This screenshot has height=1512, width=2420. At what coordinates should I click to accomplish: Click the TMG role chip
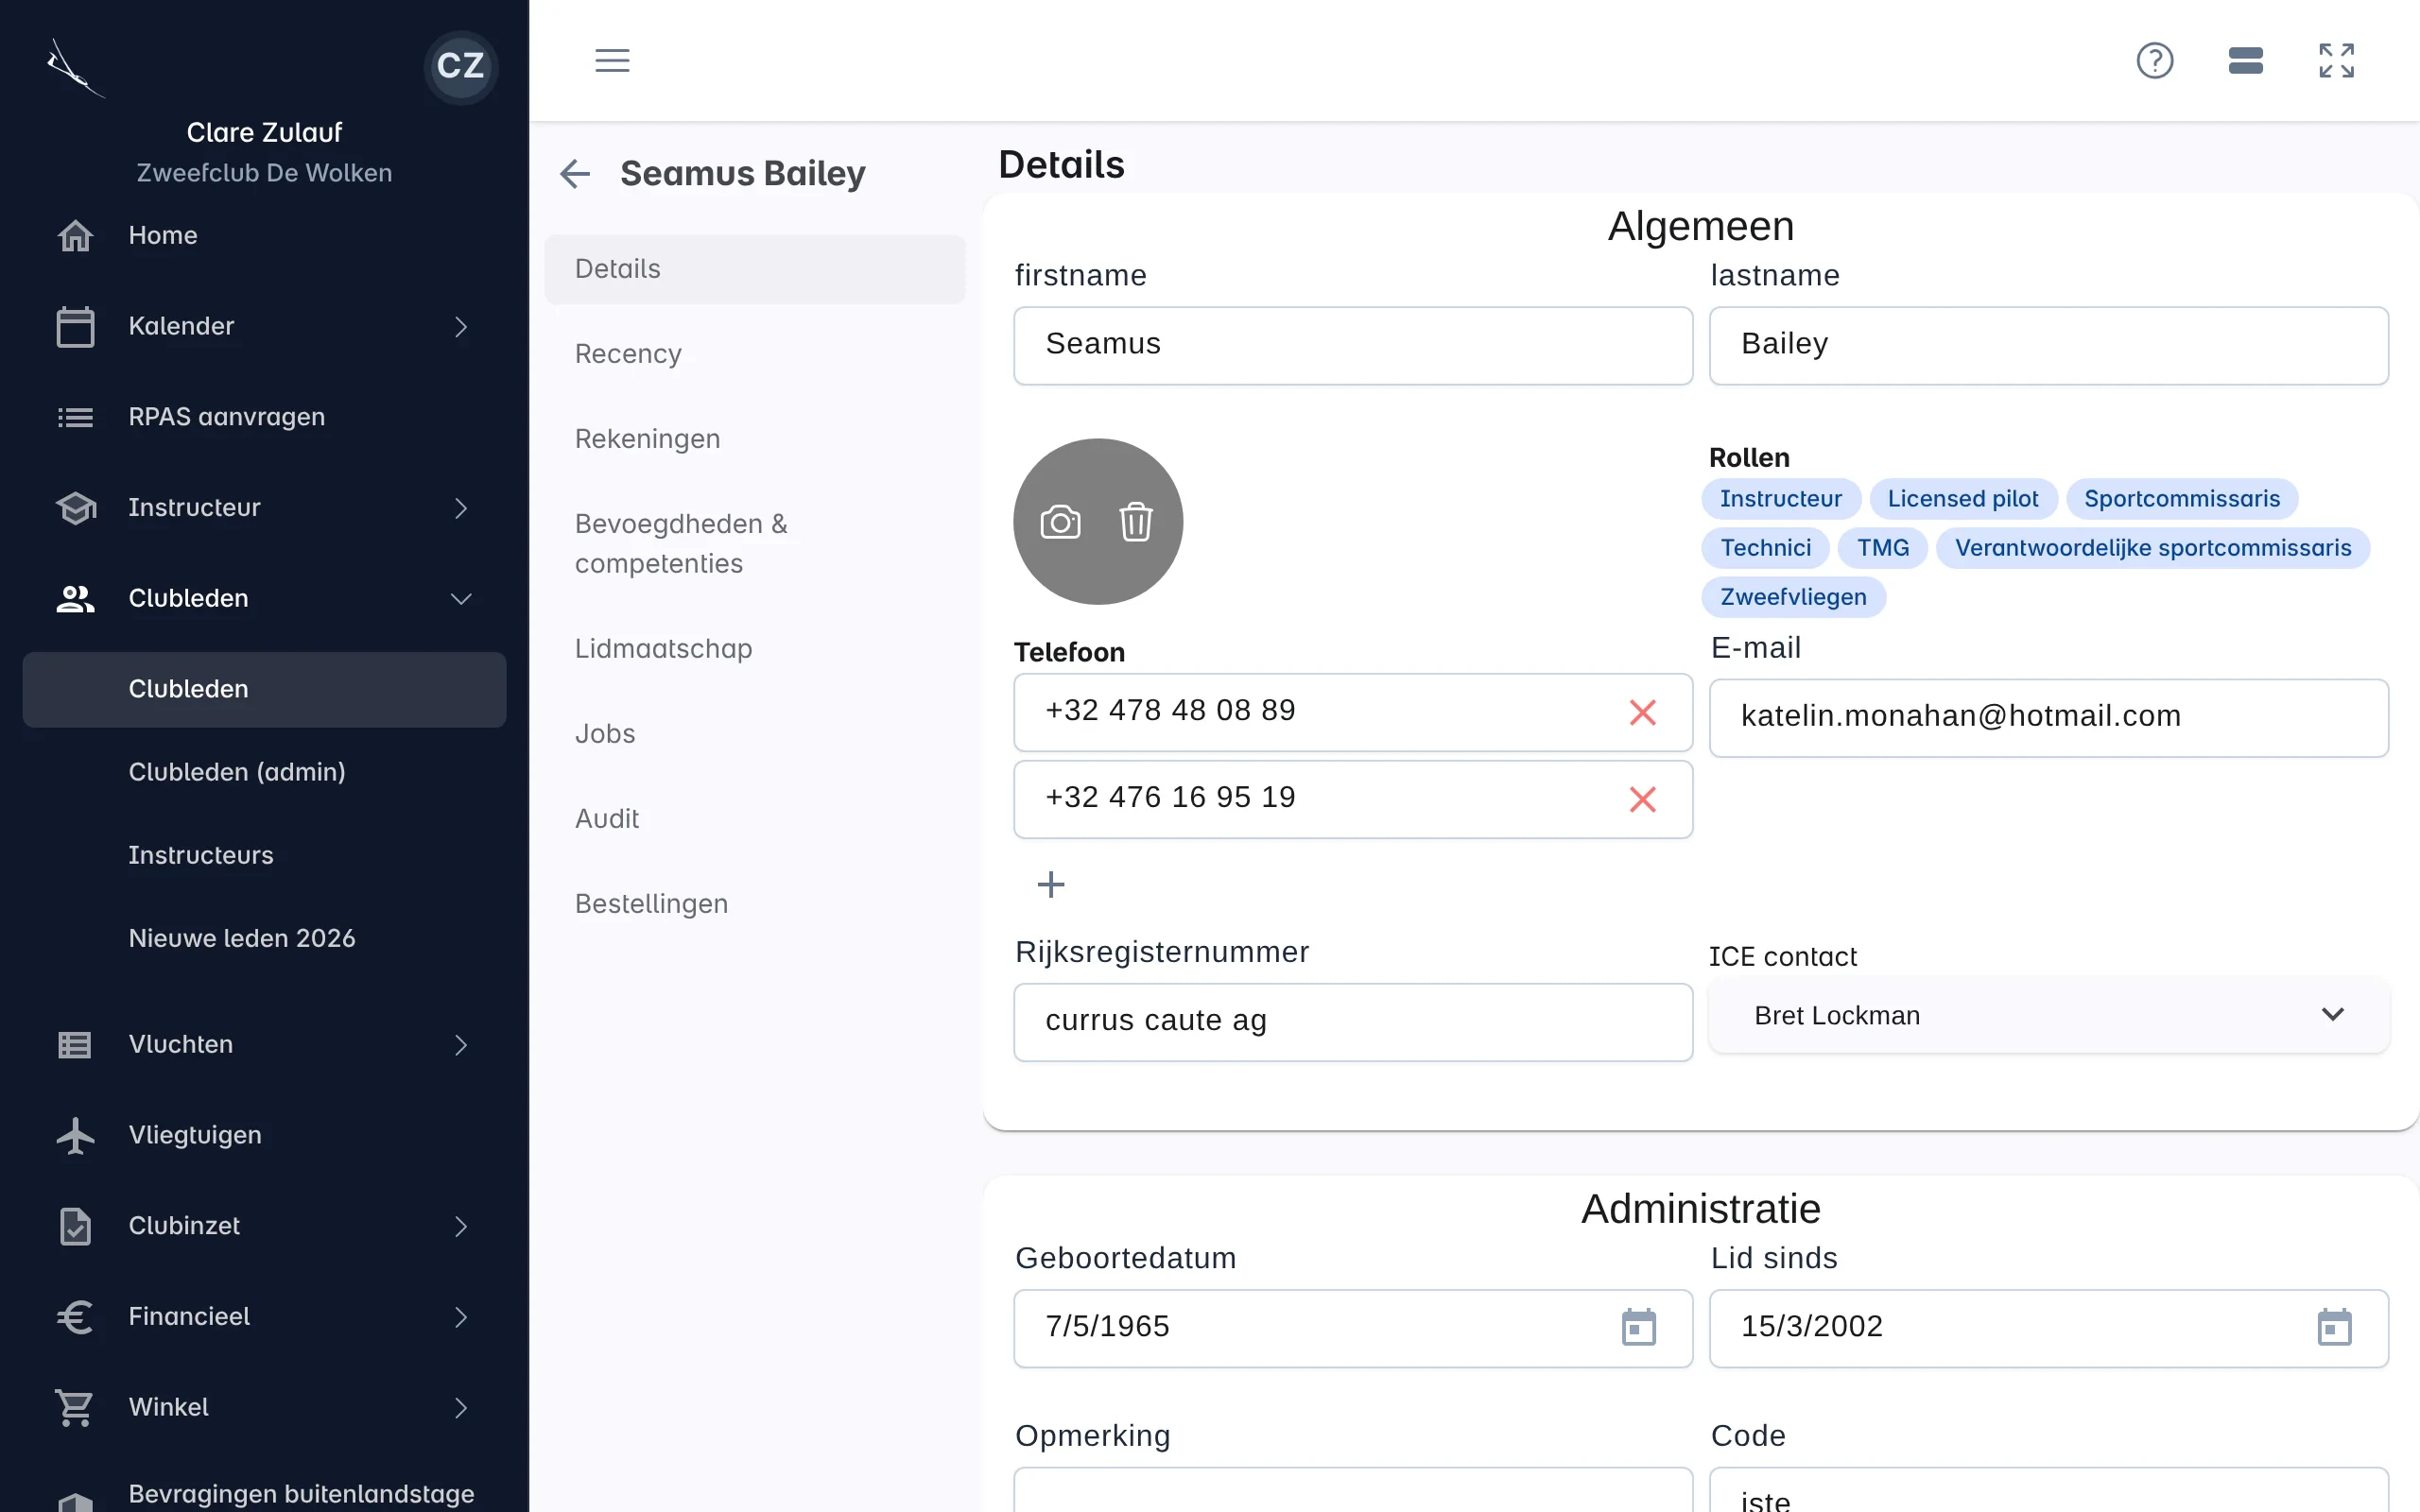coord(1883,548)
